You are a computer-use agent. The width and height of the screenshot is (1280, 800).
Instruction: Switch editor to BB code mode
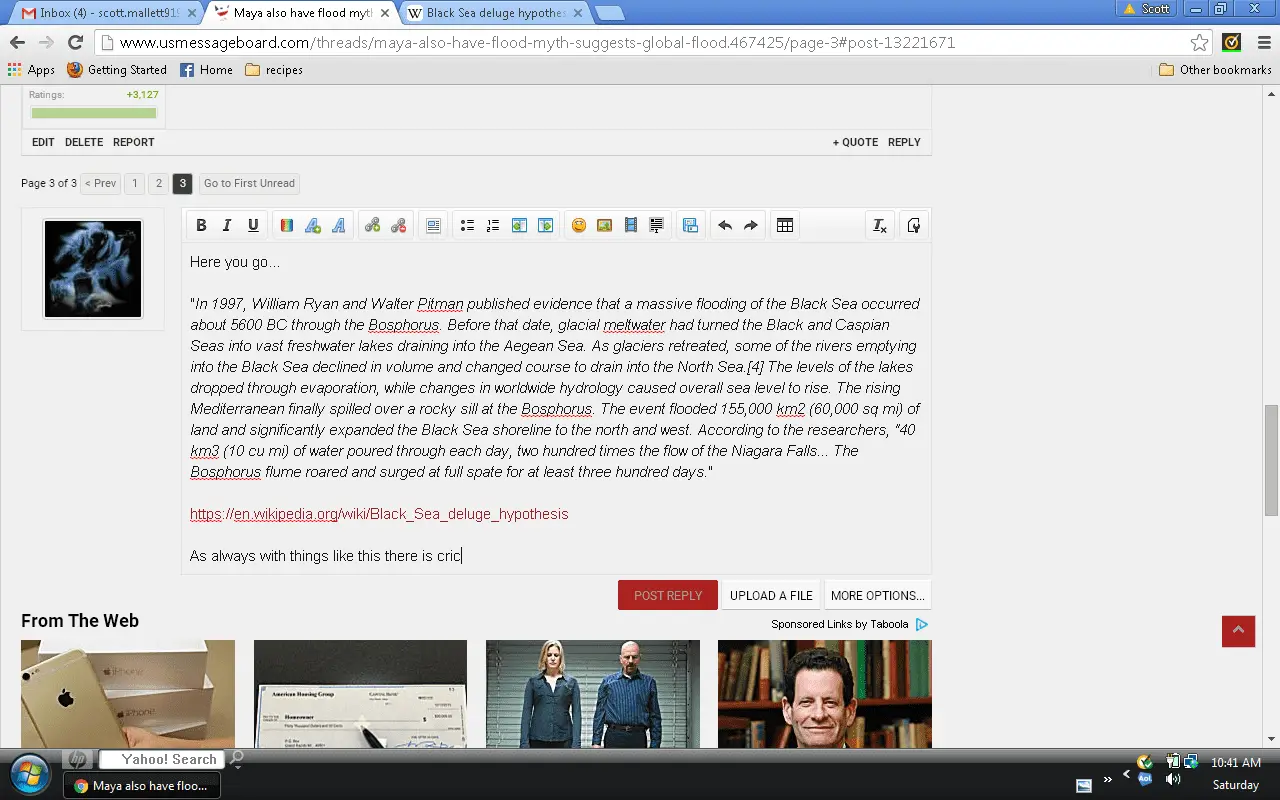tap(914, 226)
